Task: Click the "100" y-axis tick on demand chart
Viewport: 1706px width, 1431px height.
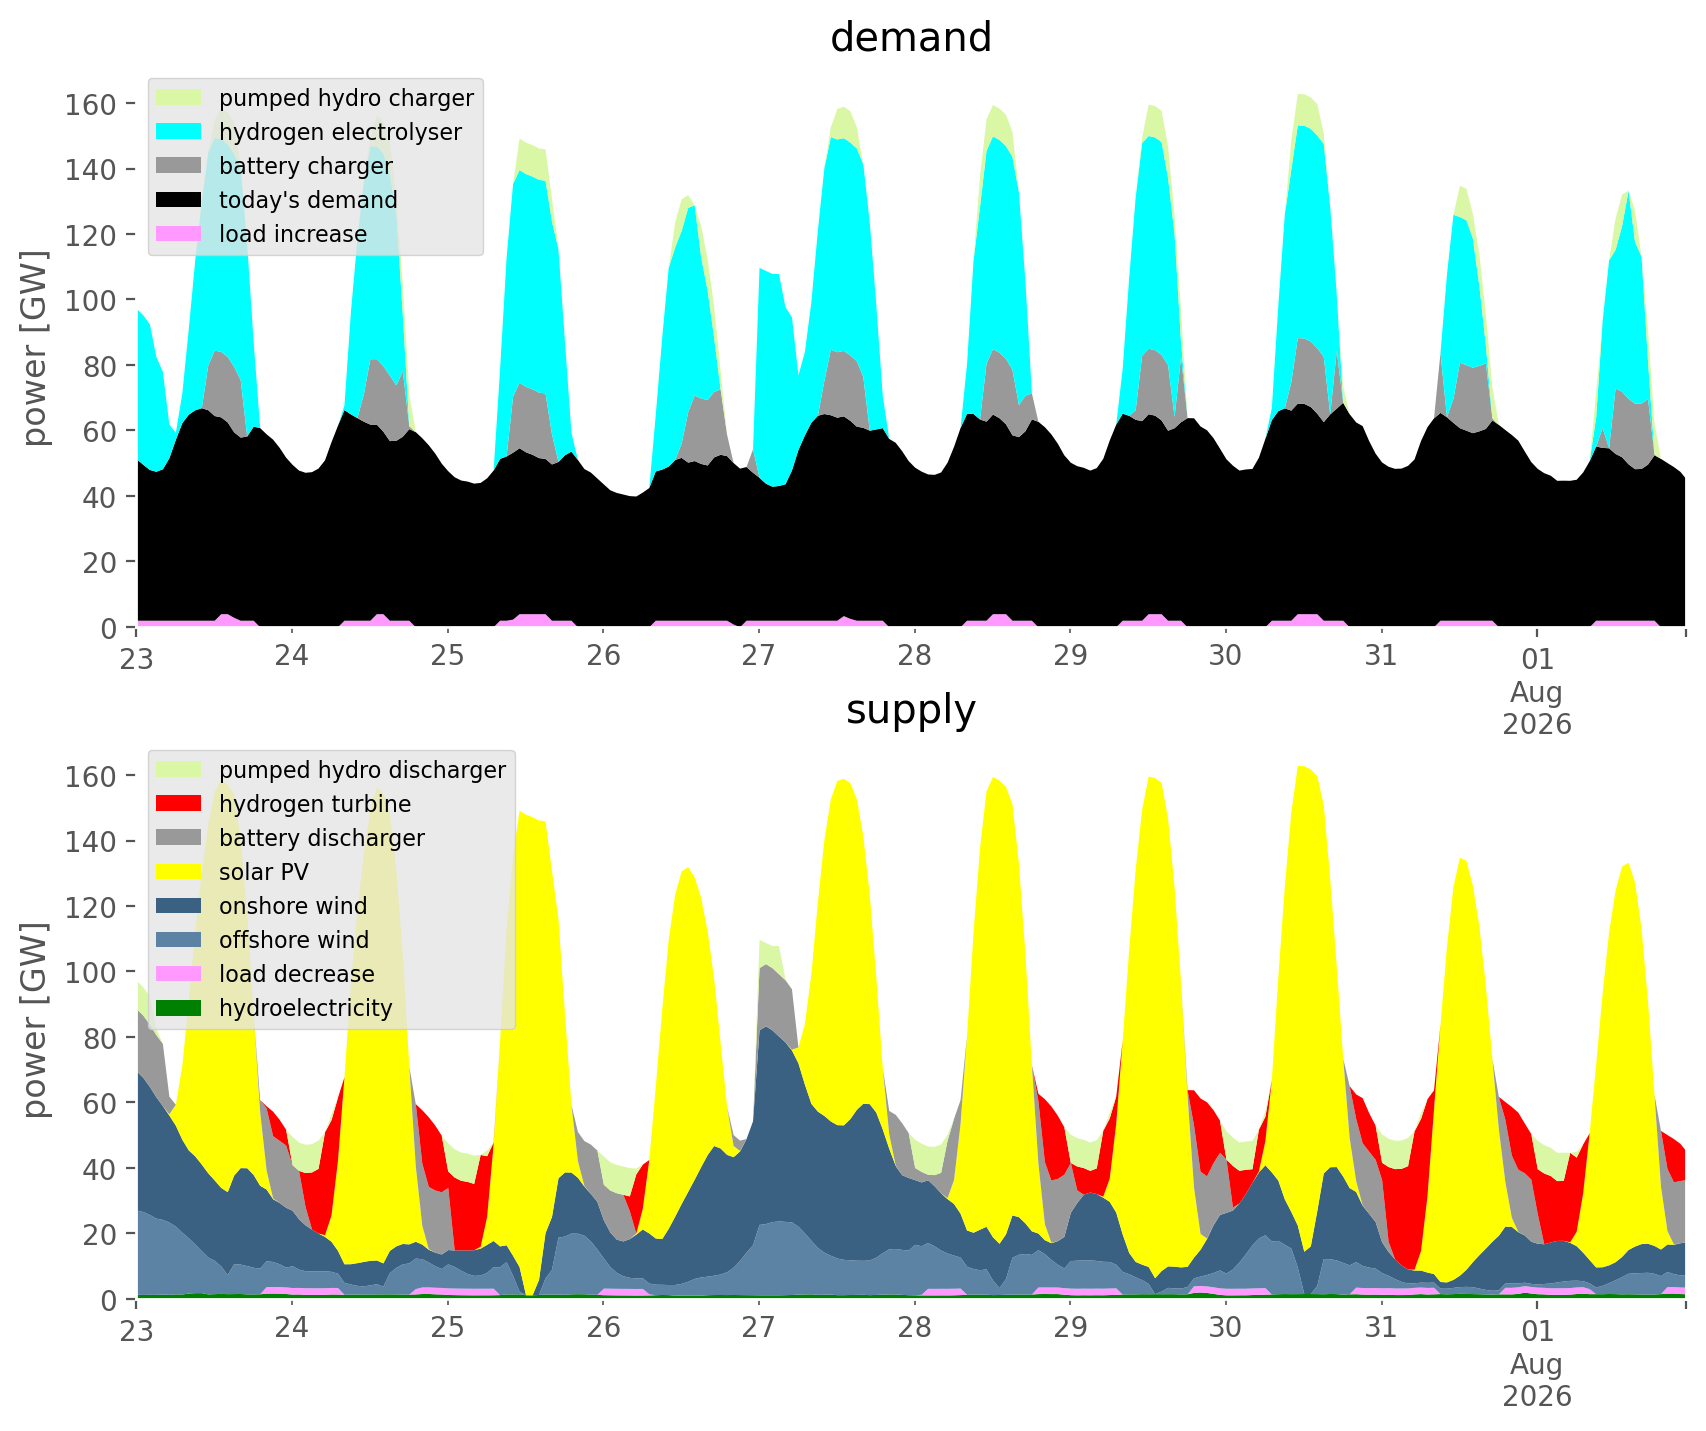Action: (x=93, y=300)
